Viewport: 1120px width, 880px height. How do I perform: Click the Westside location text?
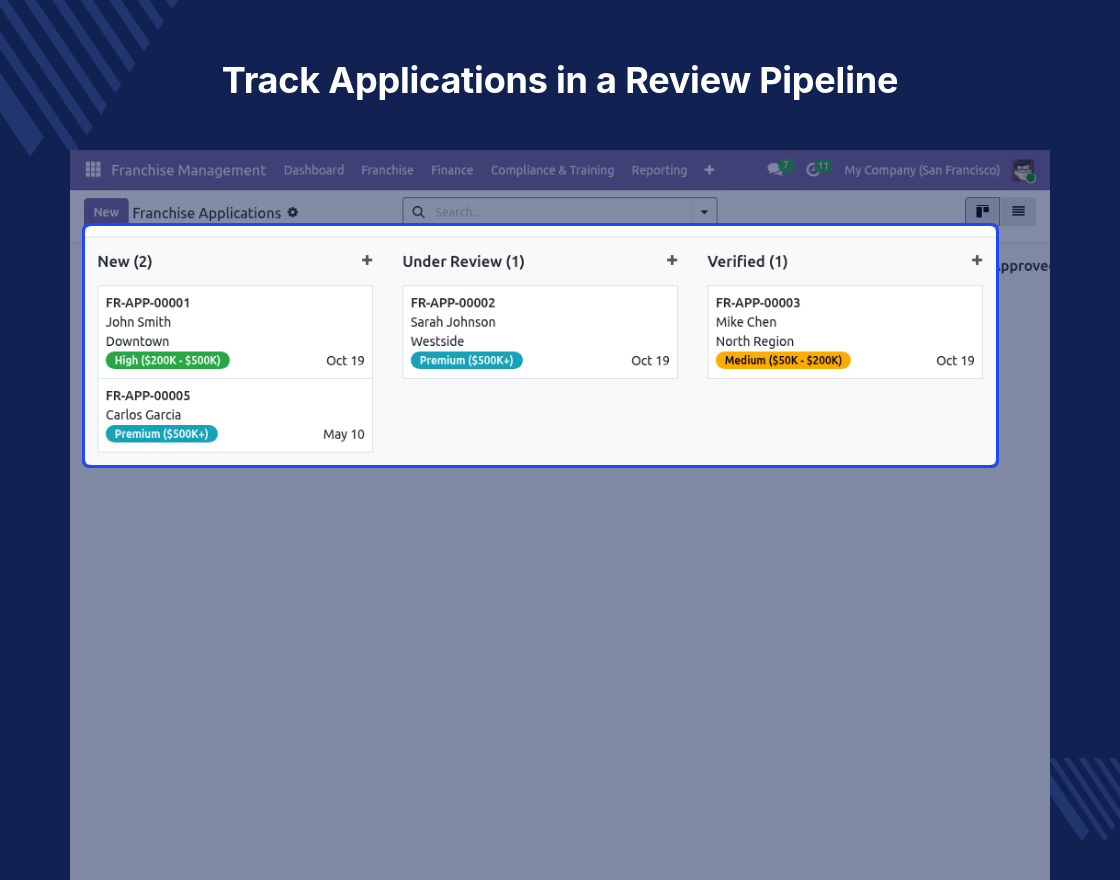click(x=437, y=341)
